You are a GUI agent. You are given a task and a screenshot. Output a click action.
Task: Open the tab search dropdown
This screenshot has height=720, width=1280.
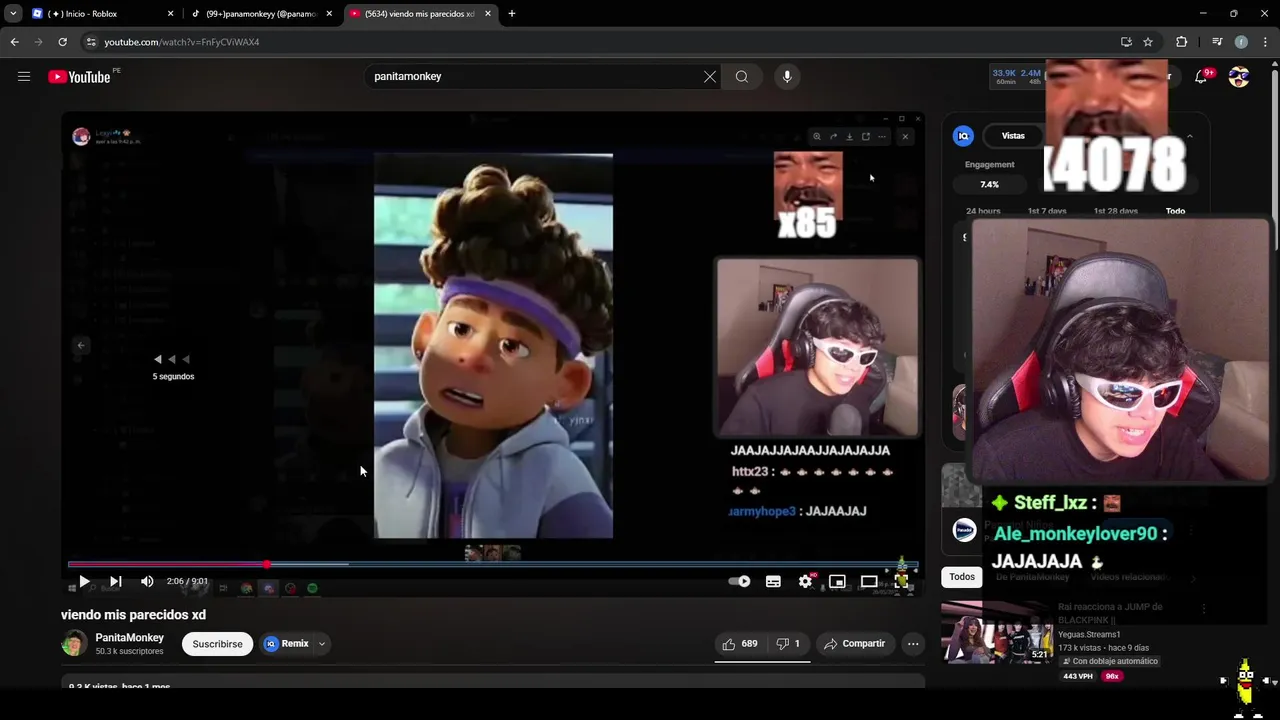tap(13, 14)
